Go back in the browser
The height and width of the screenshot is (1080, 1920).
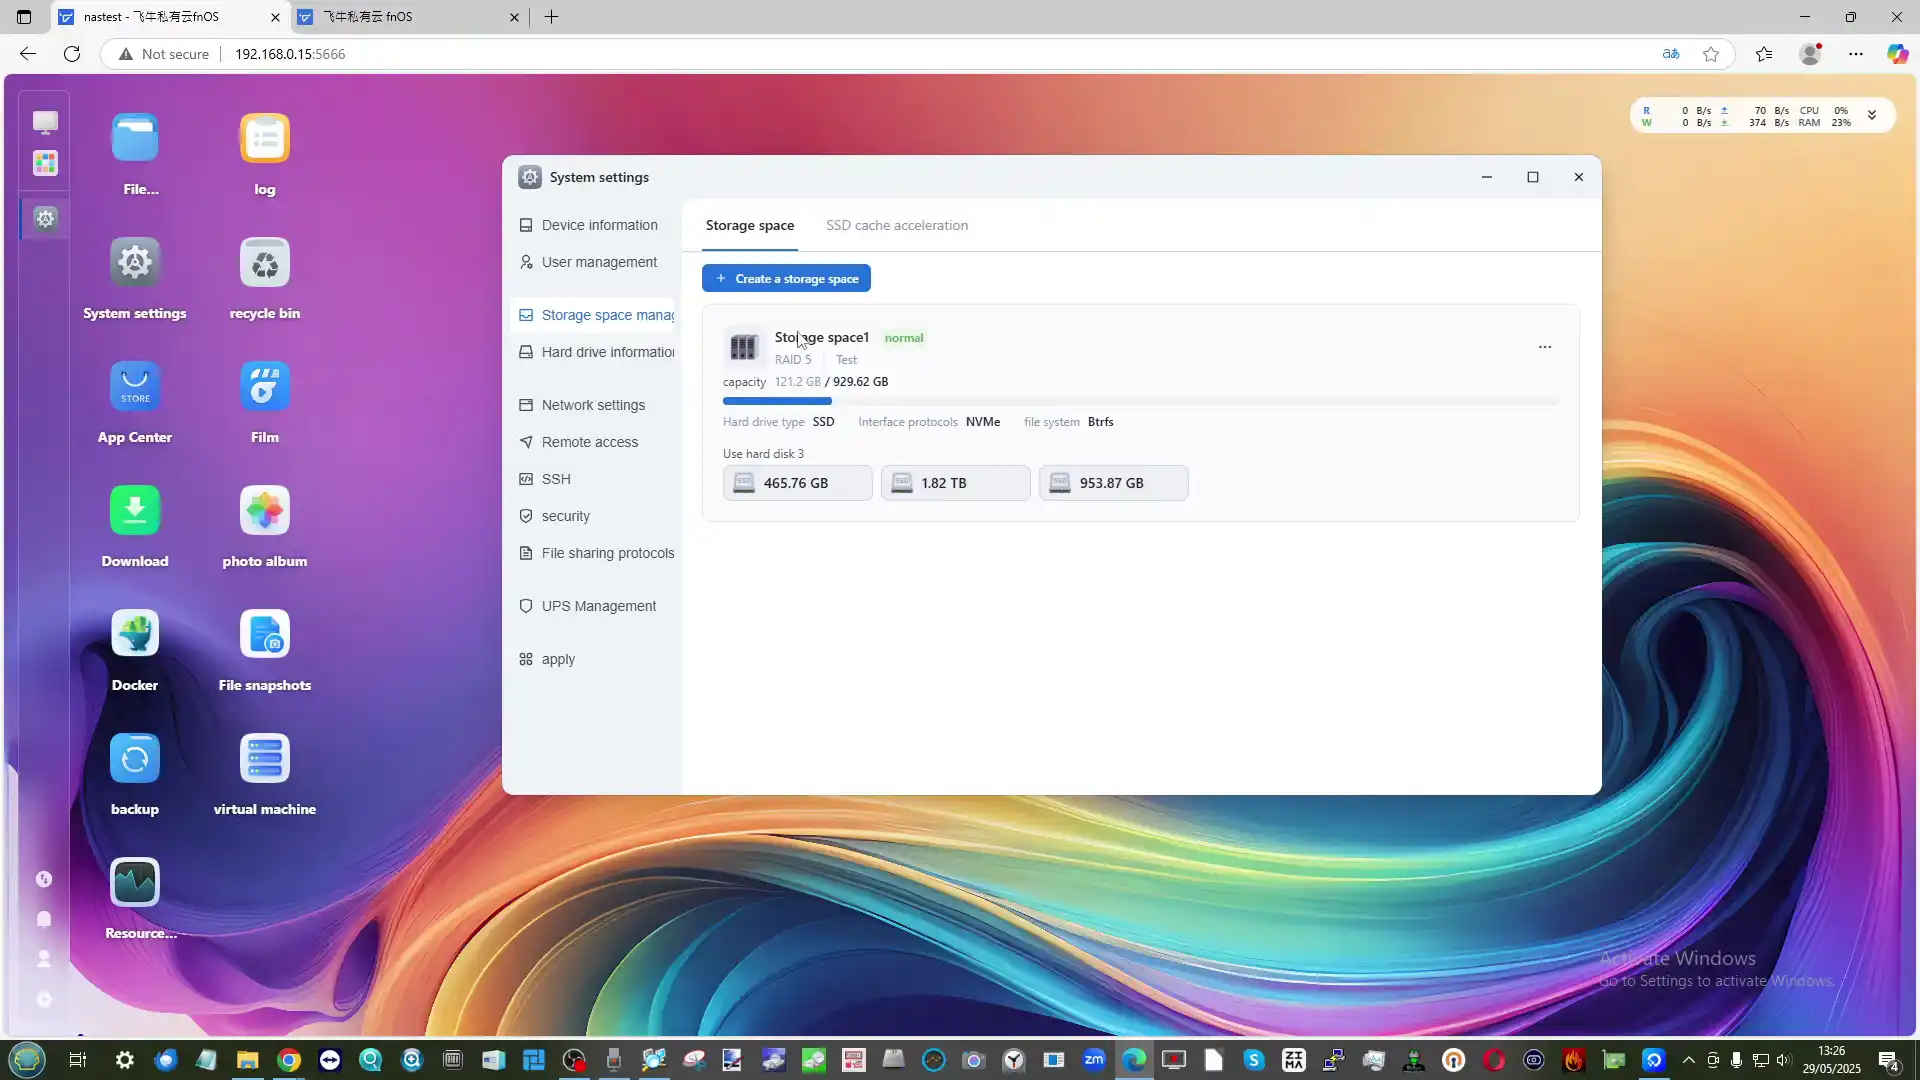pos(28,54)
